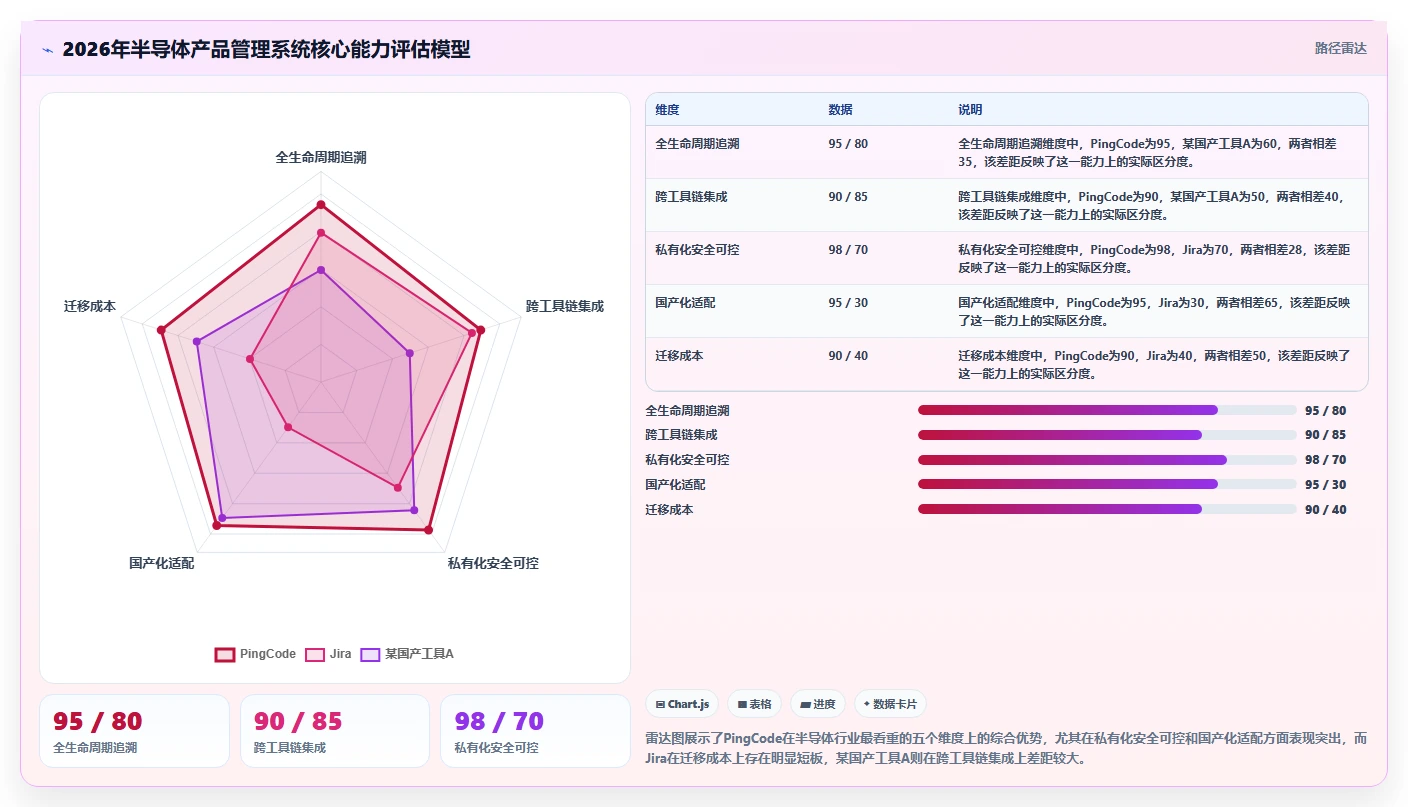Click PingCode data point on 私有化安全可控 axis

pyautogui.click(x=429, y=530)
